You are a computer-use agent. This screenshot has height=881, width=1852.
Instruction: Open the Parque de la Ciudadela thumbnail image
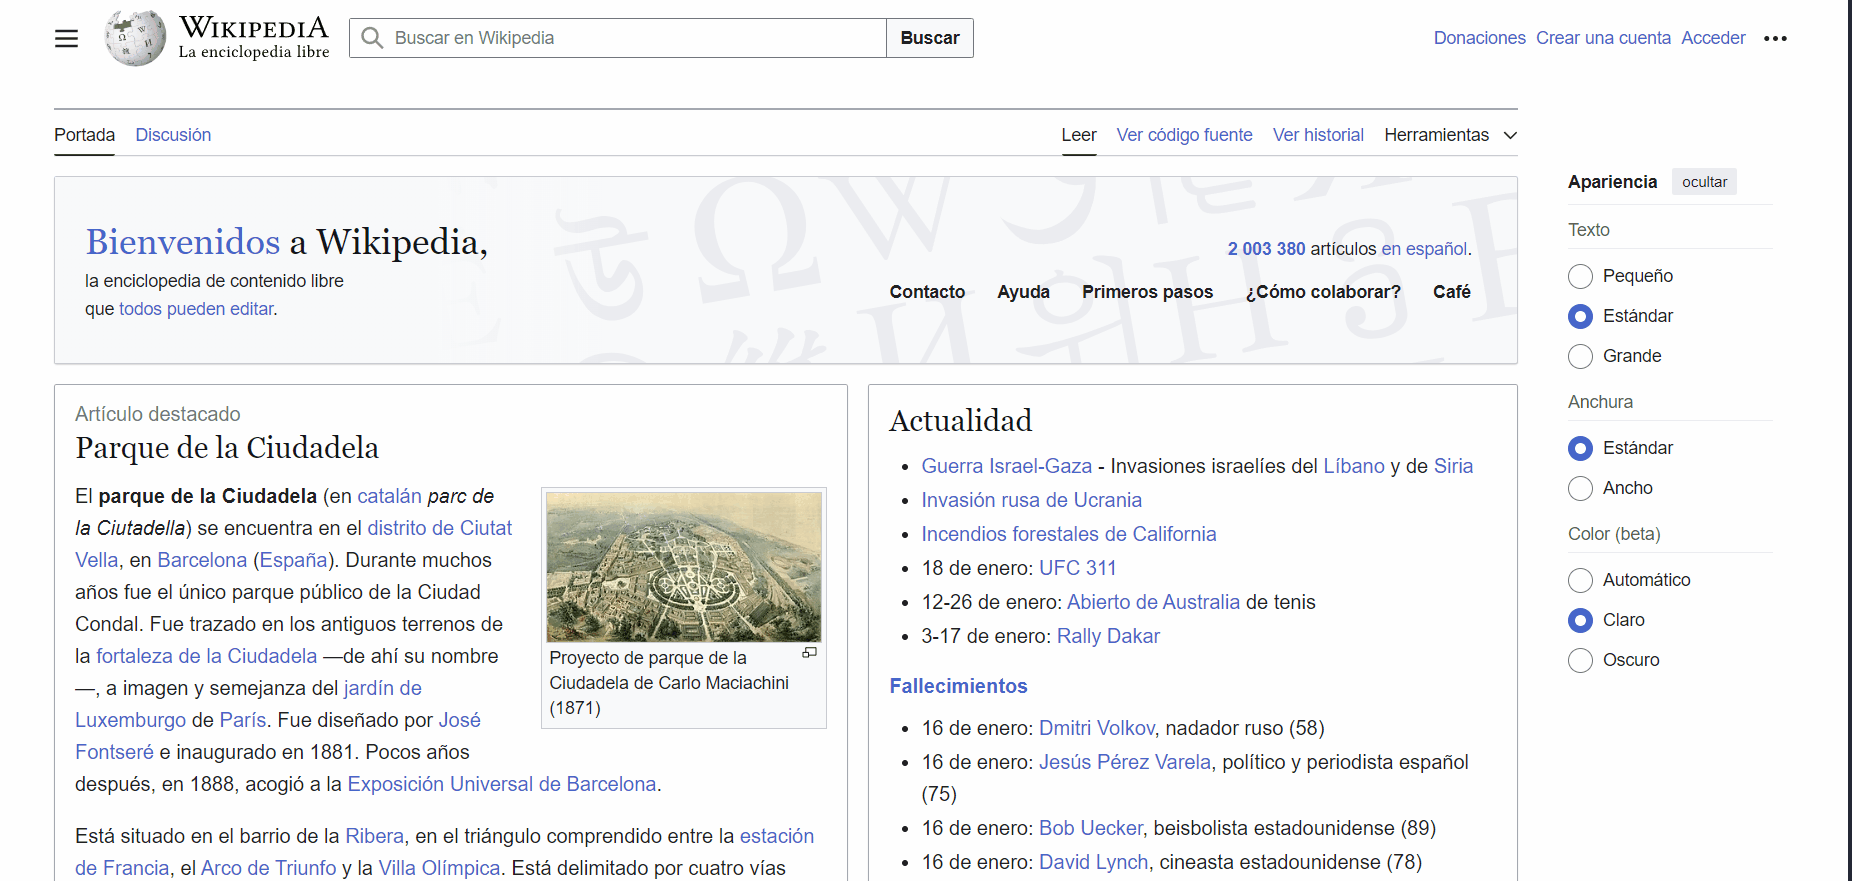[x=684, y=567]
